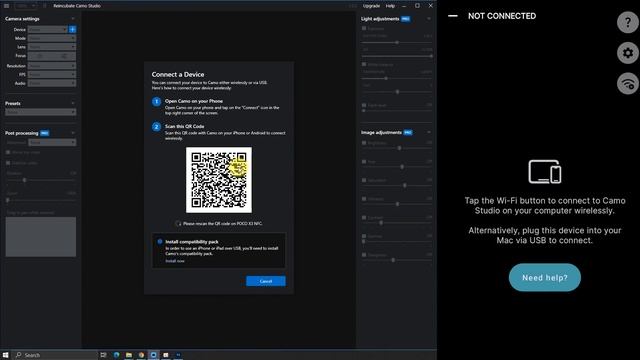Open the Help menu
Image resolution: width=640 pixels, height=360 pixels.
pos(390,6)
